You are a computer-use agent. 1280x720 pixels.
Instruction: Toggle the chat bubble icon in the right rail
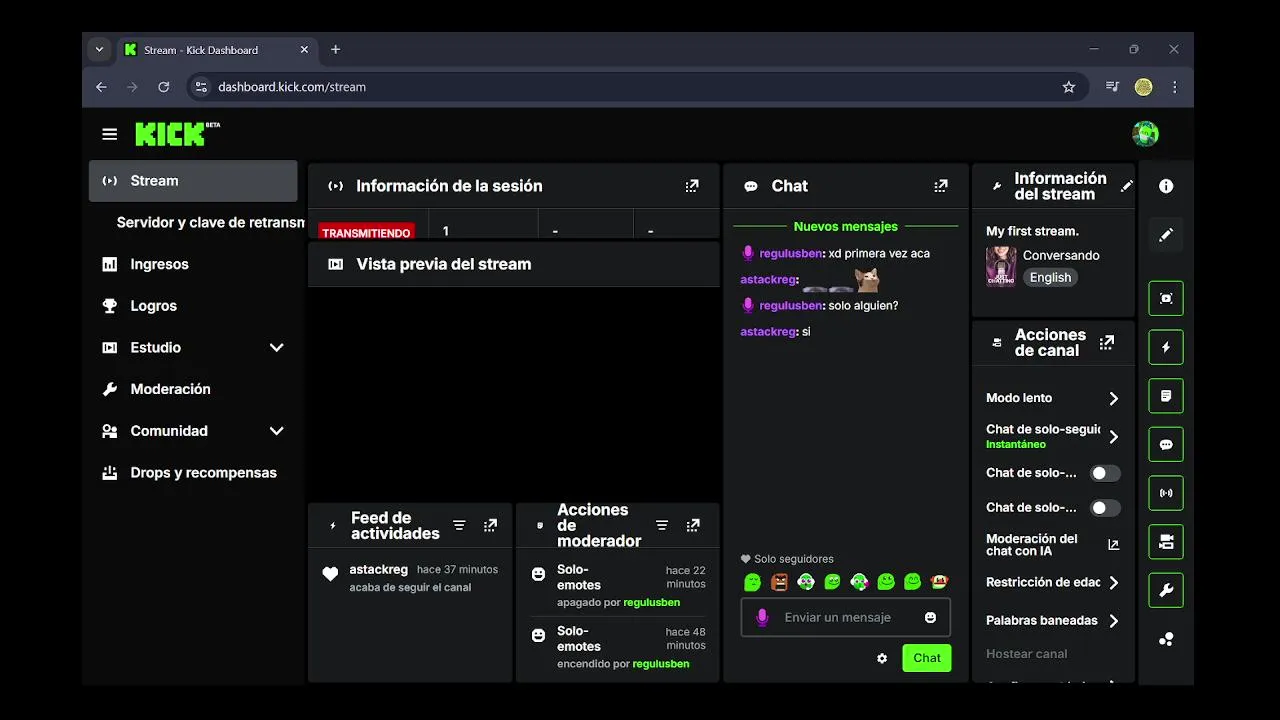(x=1166, y=444)
